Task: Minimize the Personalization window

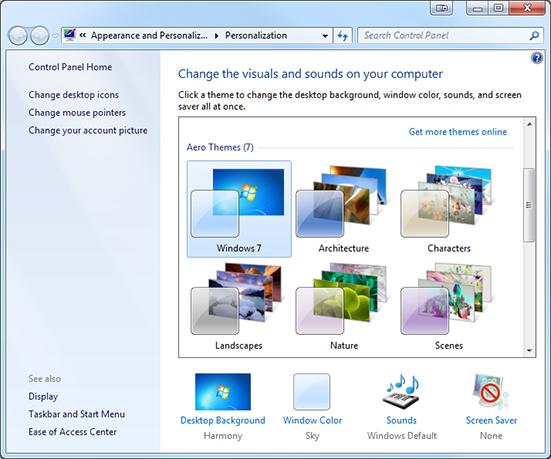Action: coord(477,8)
